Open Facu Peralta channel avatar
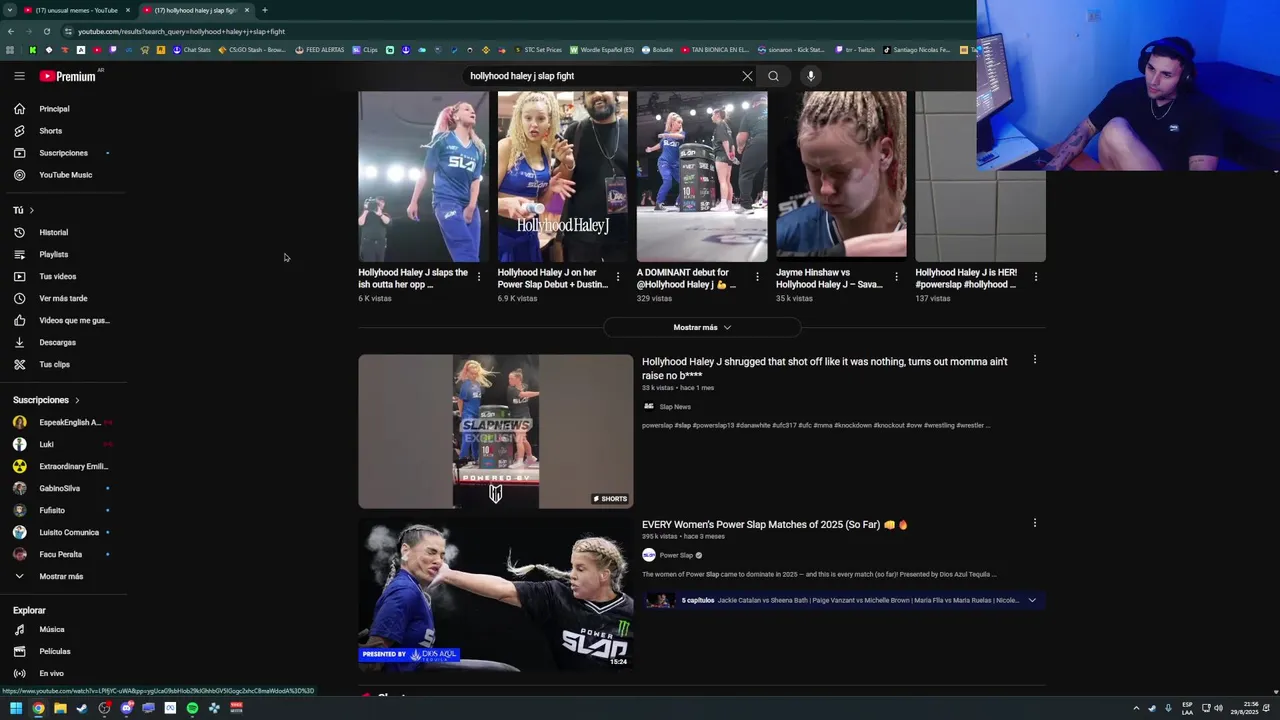The image size is (1280, 720). [x=19, y=554]
